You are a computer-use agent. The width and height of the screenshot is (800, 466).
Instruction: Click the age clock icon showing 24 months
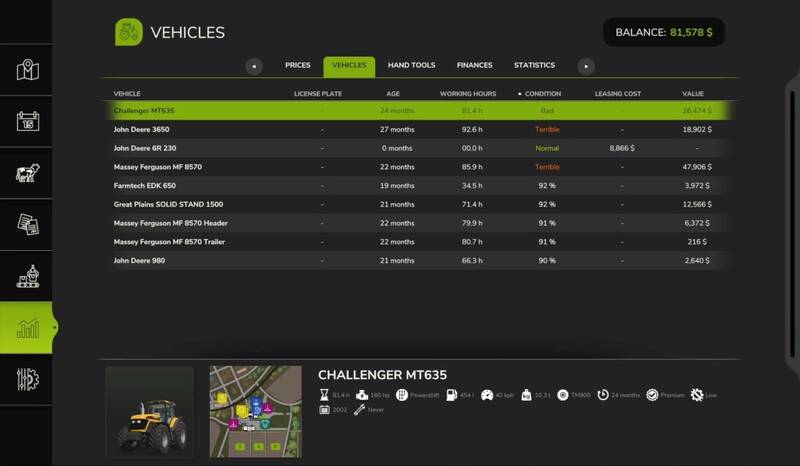click(603, 395)
